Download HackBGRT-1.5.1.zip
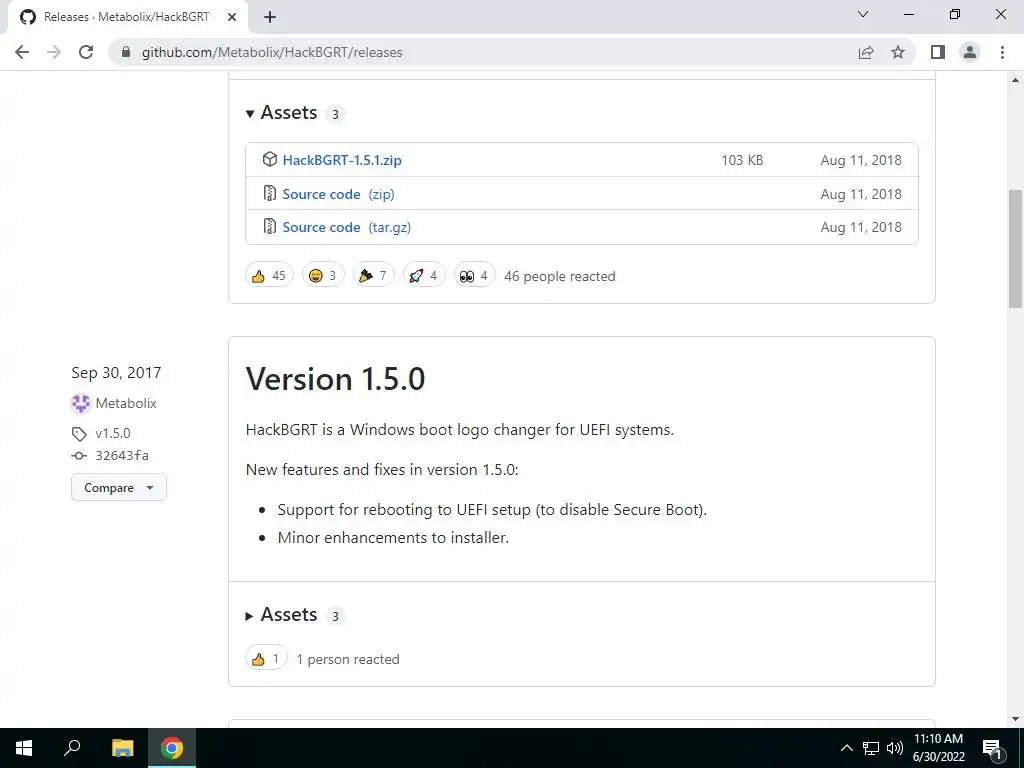The width and height of the screenshot is (1024, 768). click(x=342, y=160)
